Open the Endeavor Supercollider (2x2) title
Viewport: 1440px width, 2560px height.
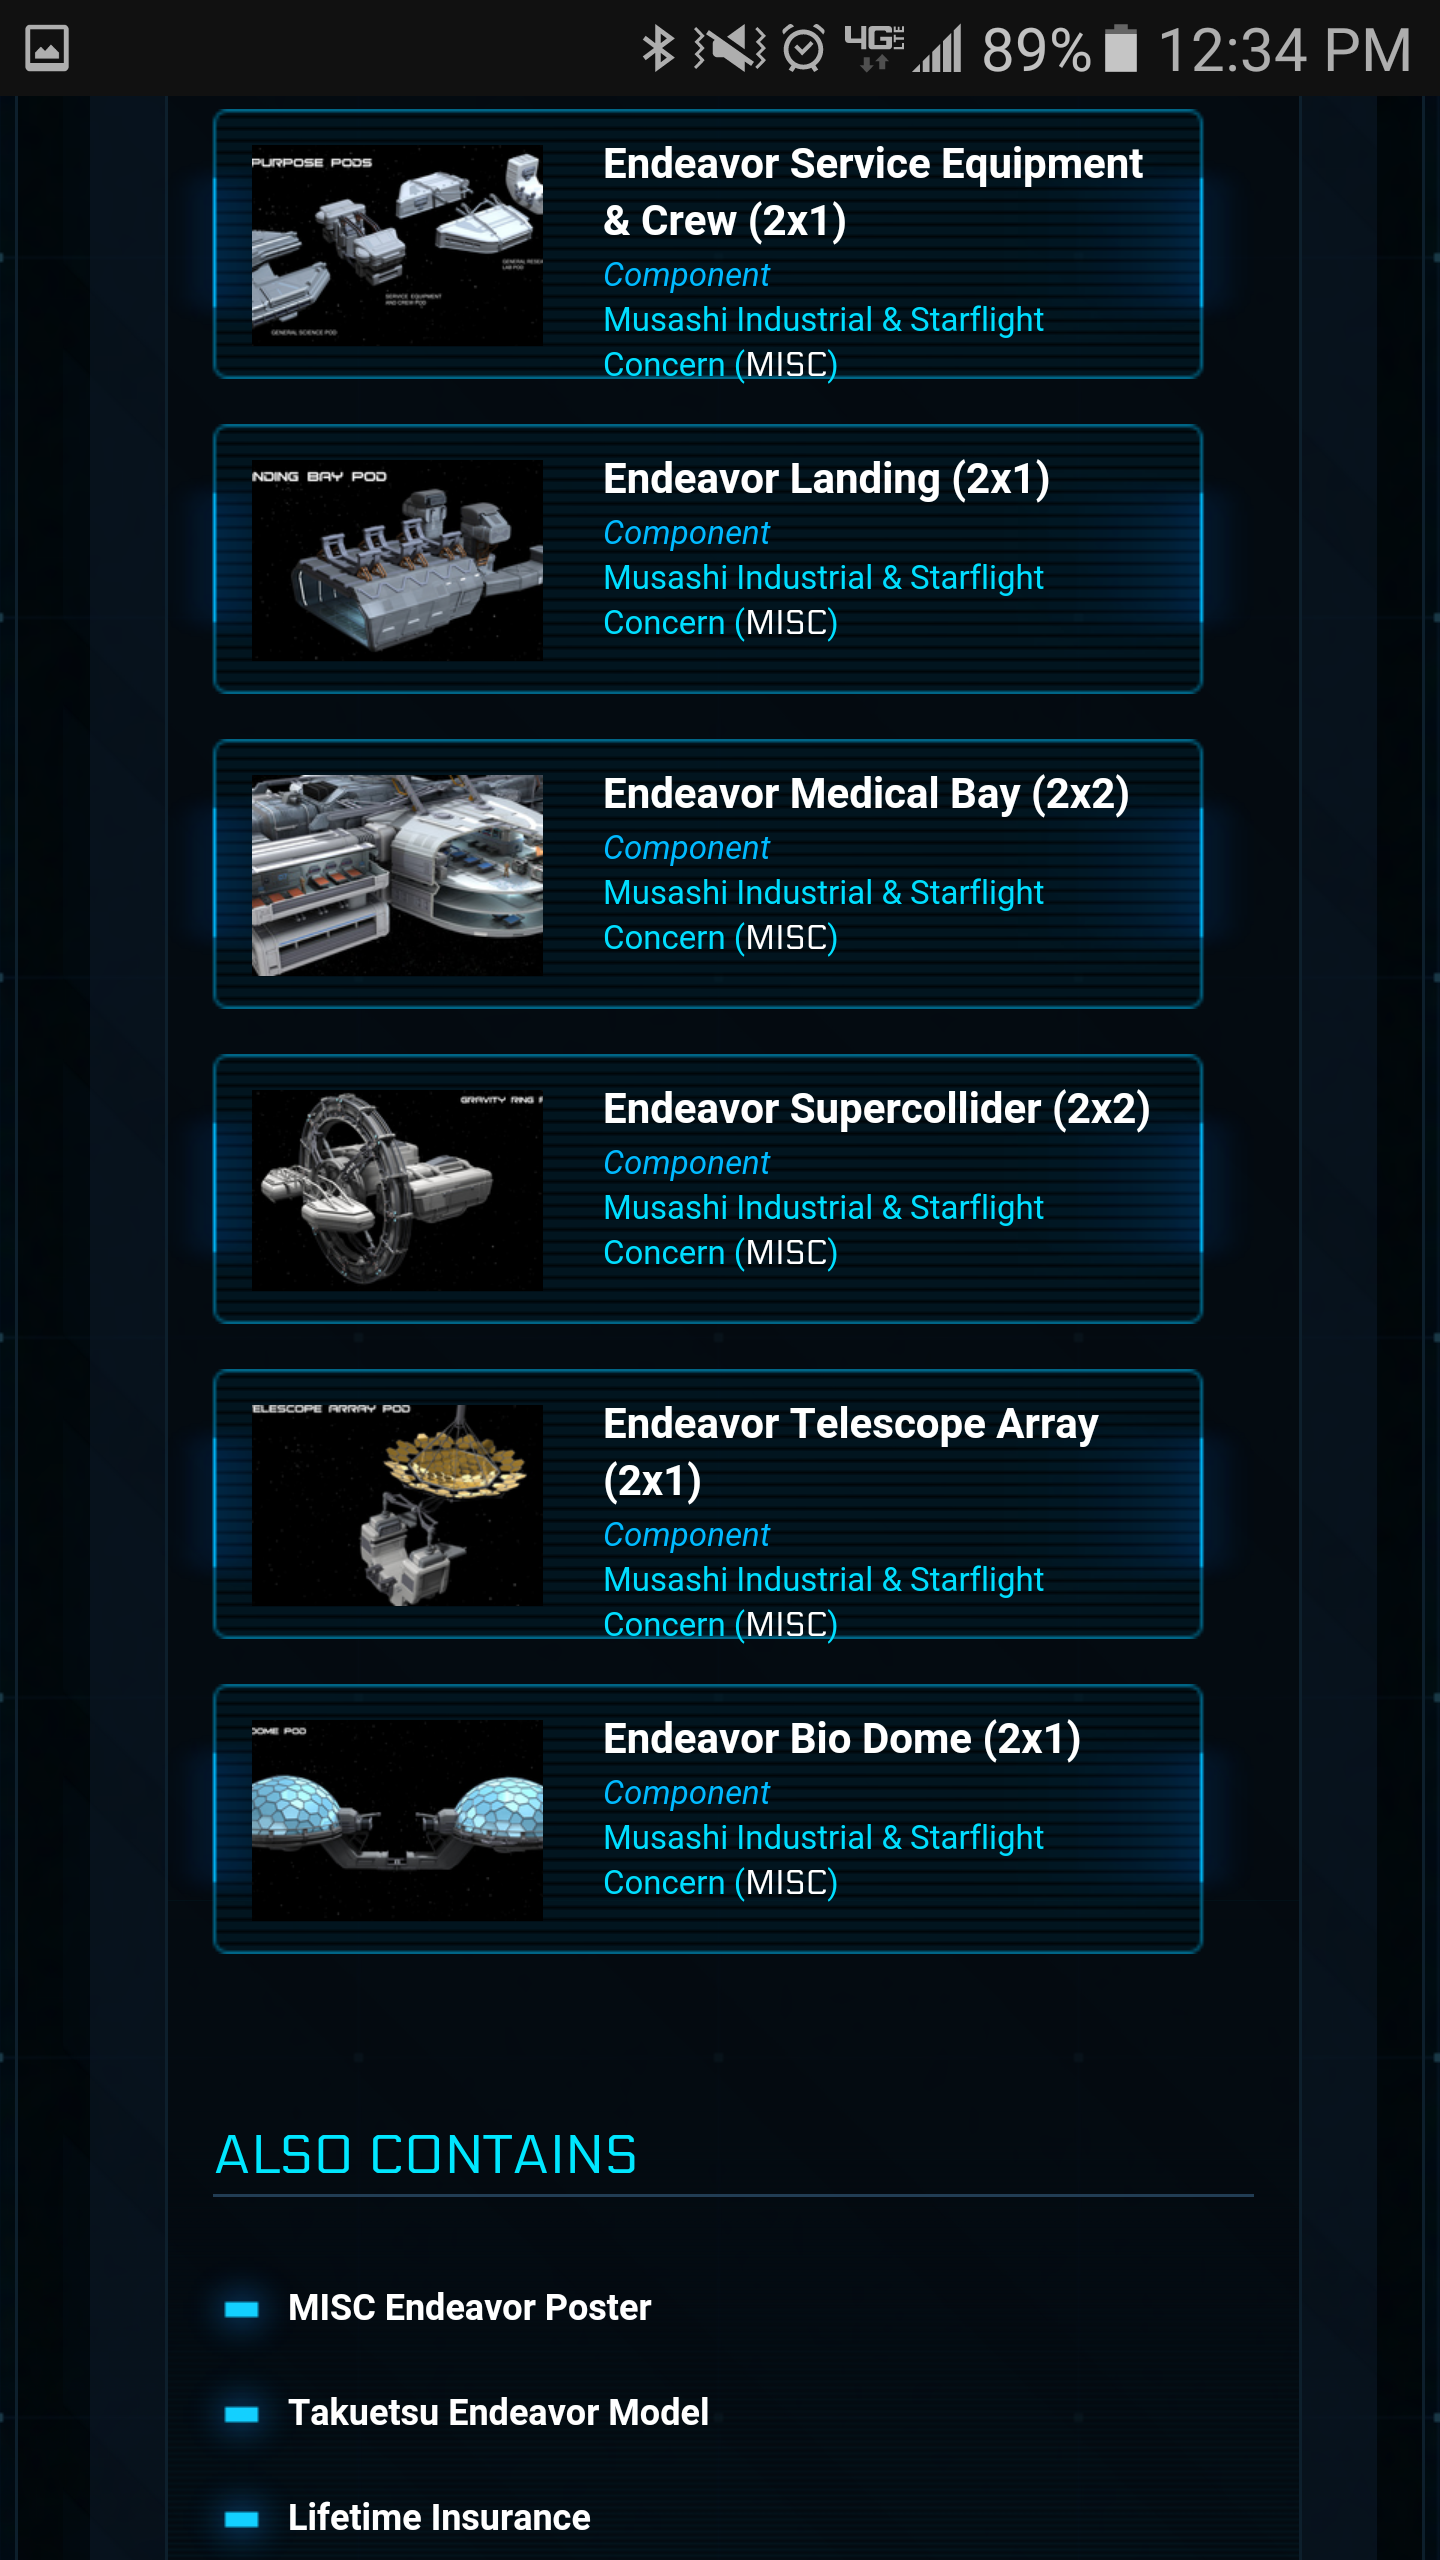point(877,1109)
